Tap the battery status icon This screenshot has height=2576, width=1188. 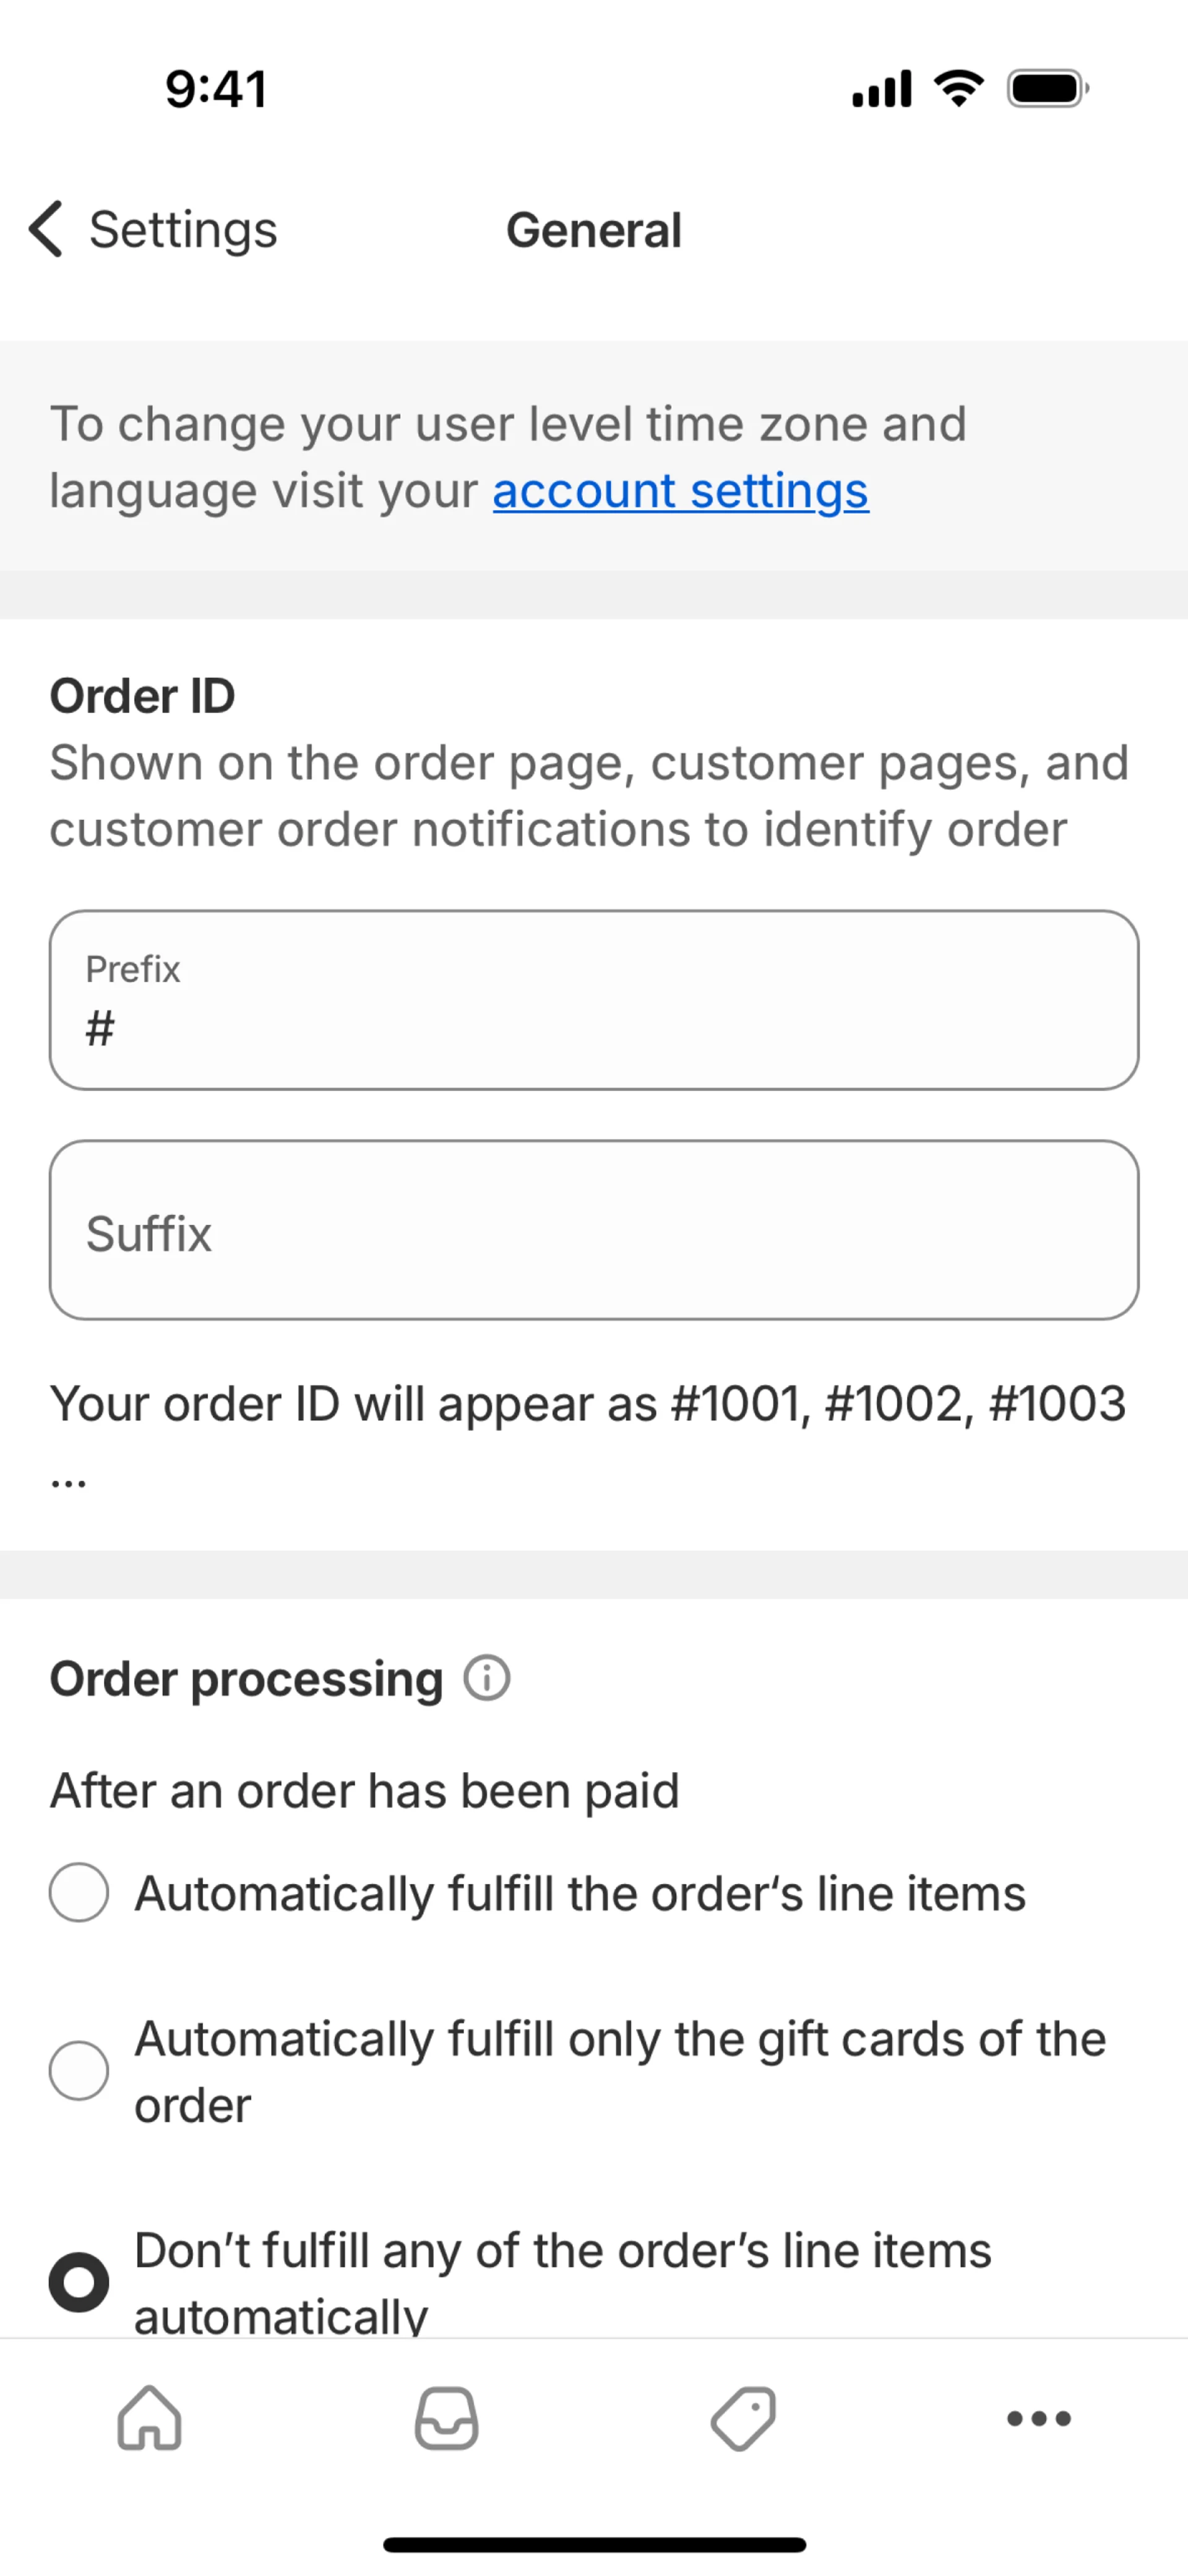click(x=1047, y=89)
